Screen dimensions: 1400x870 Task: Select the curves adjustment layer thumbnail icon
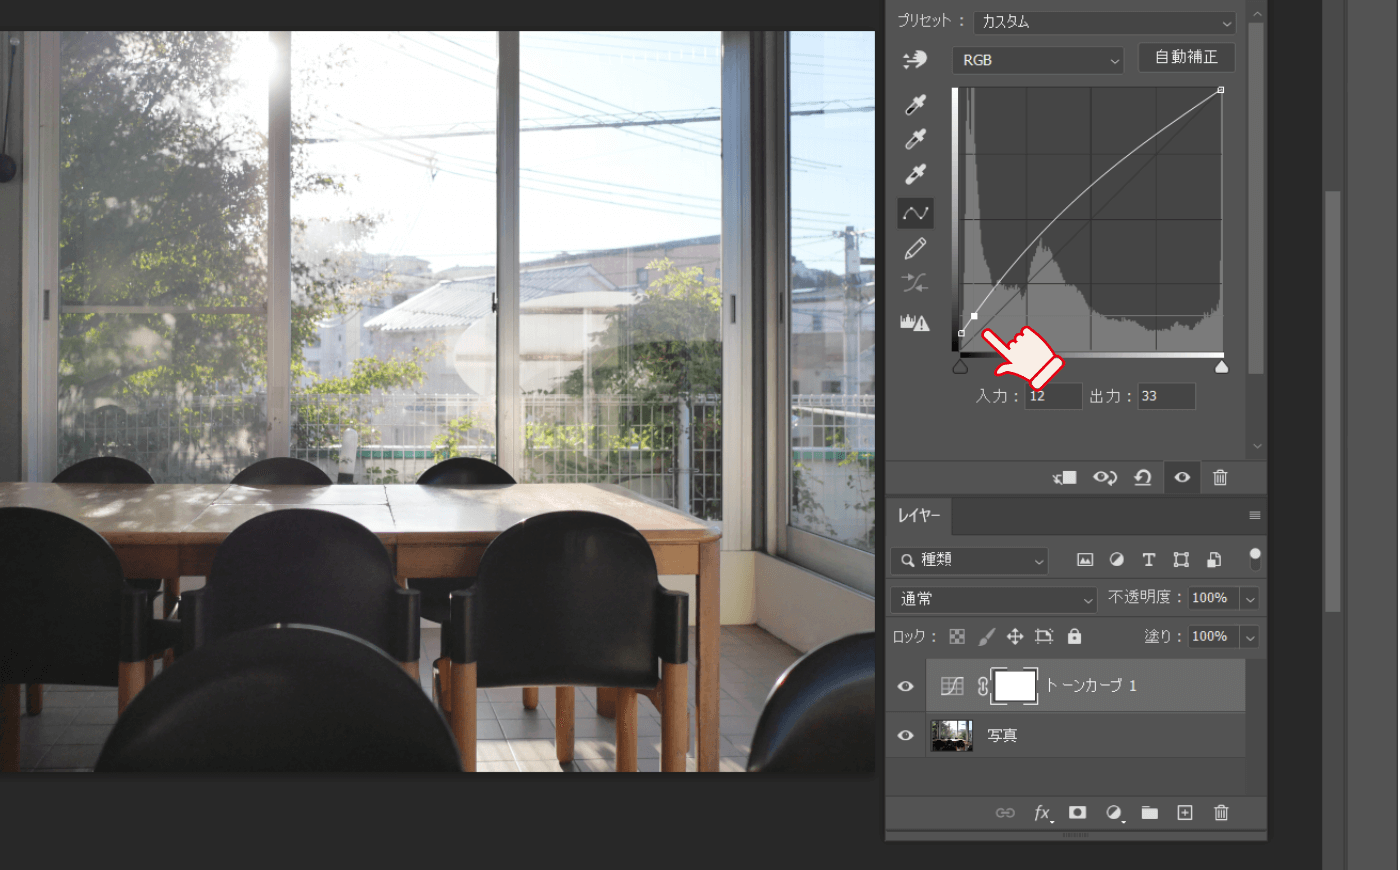952,686
